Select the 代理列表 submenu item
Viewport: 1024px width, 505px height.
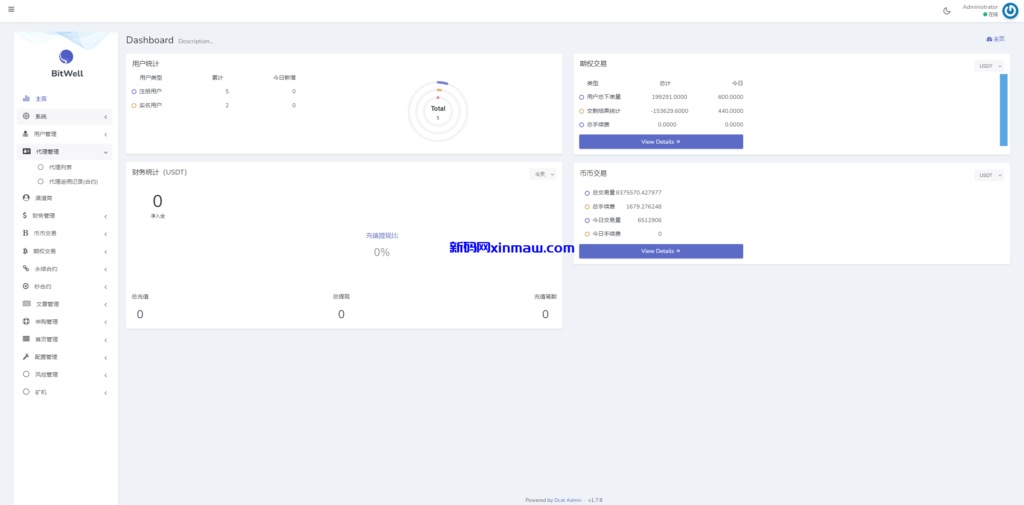coord(60,167)
